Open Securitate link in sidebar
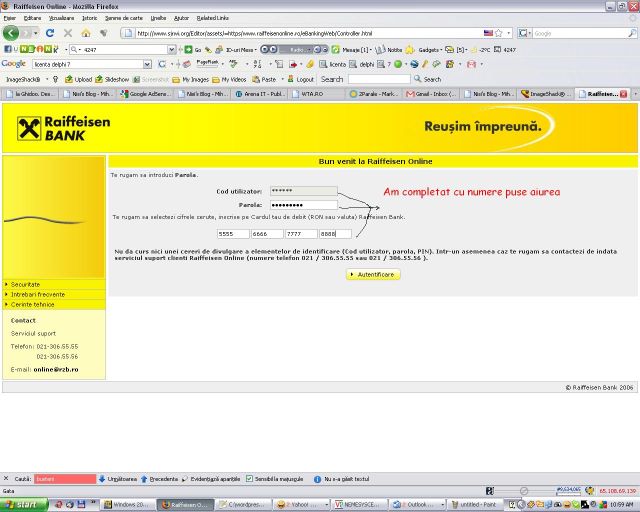Screen dimensions: 640x512 click(25, 284)
